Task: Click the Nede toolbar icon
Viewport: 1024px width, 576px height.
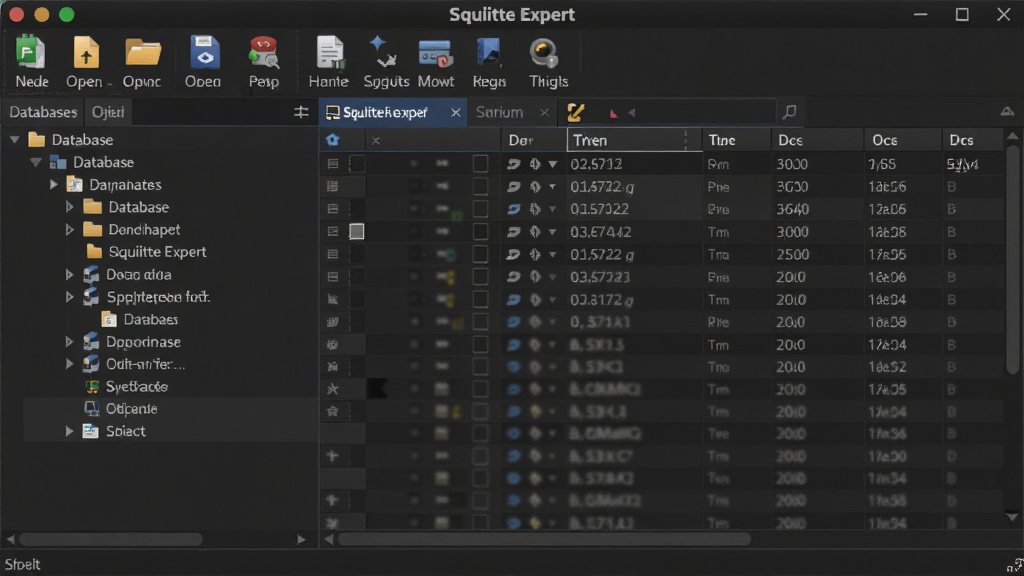Action: pyautogui.click(x=31, y=53)
